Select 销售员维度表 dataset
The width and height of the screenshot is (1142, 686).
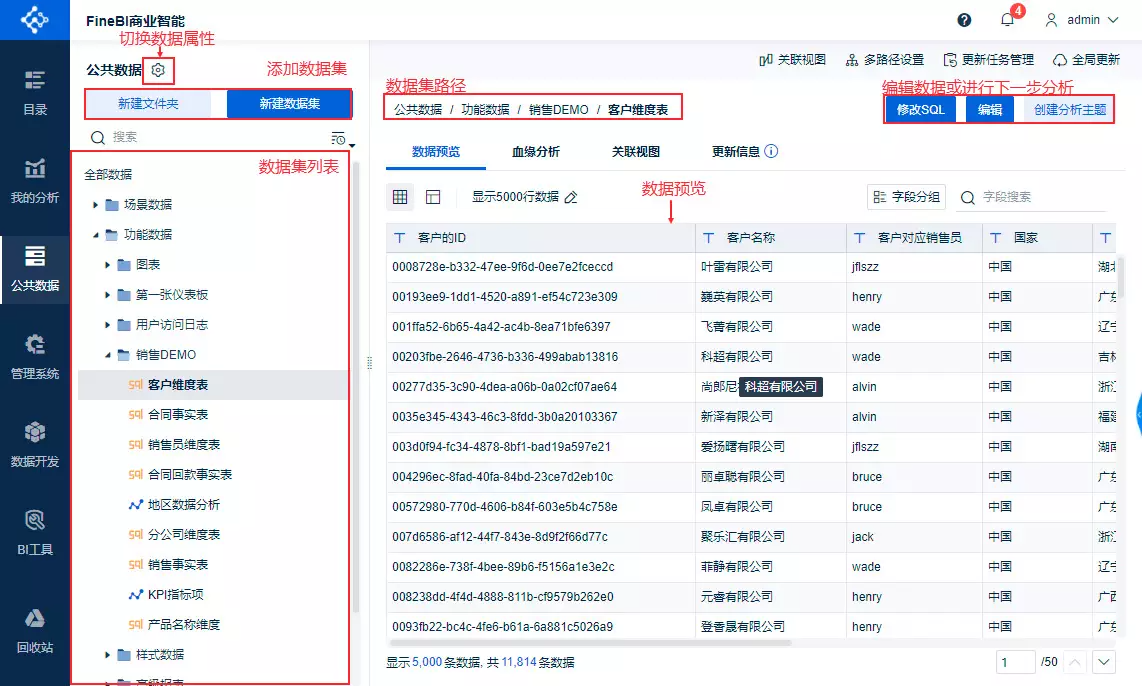click(x=213, y=445)
